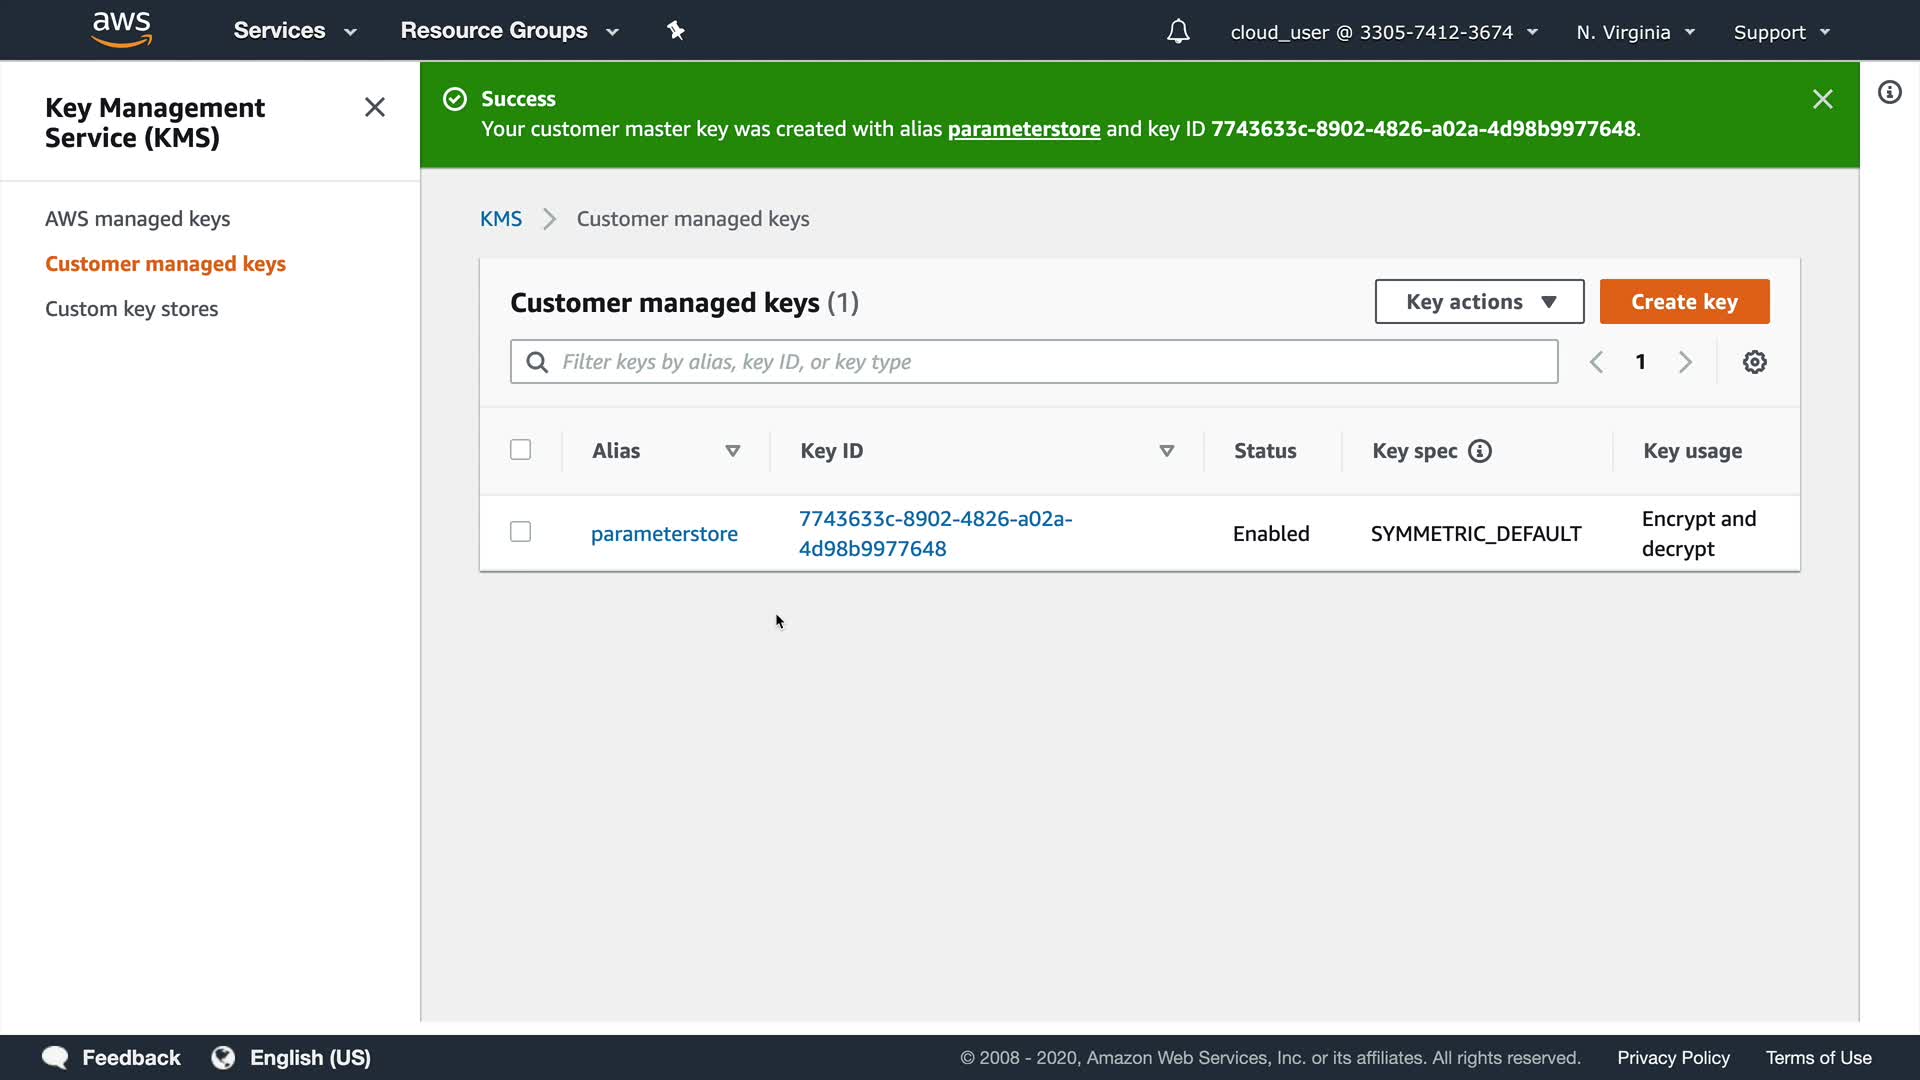Open the notifications bell icon

(1178, 32)
